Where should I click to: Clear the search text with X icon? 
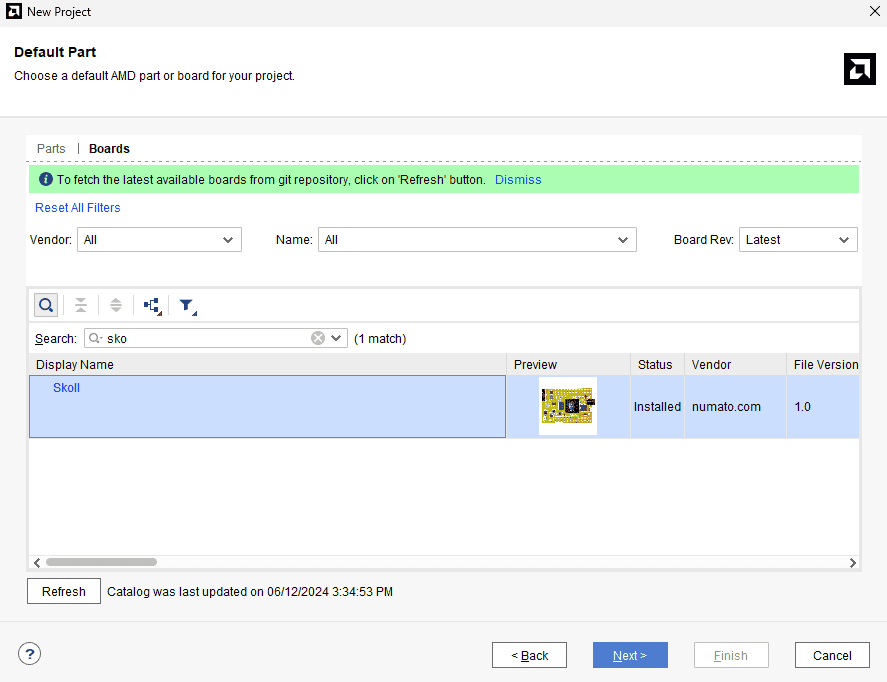pyautogui.click(x=318, y=338)
